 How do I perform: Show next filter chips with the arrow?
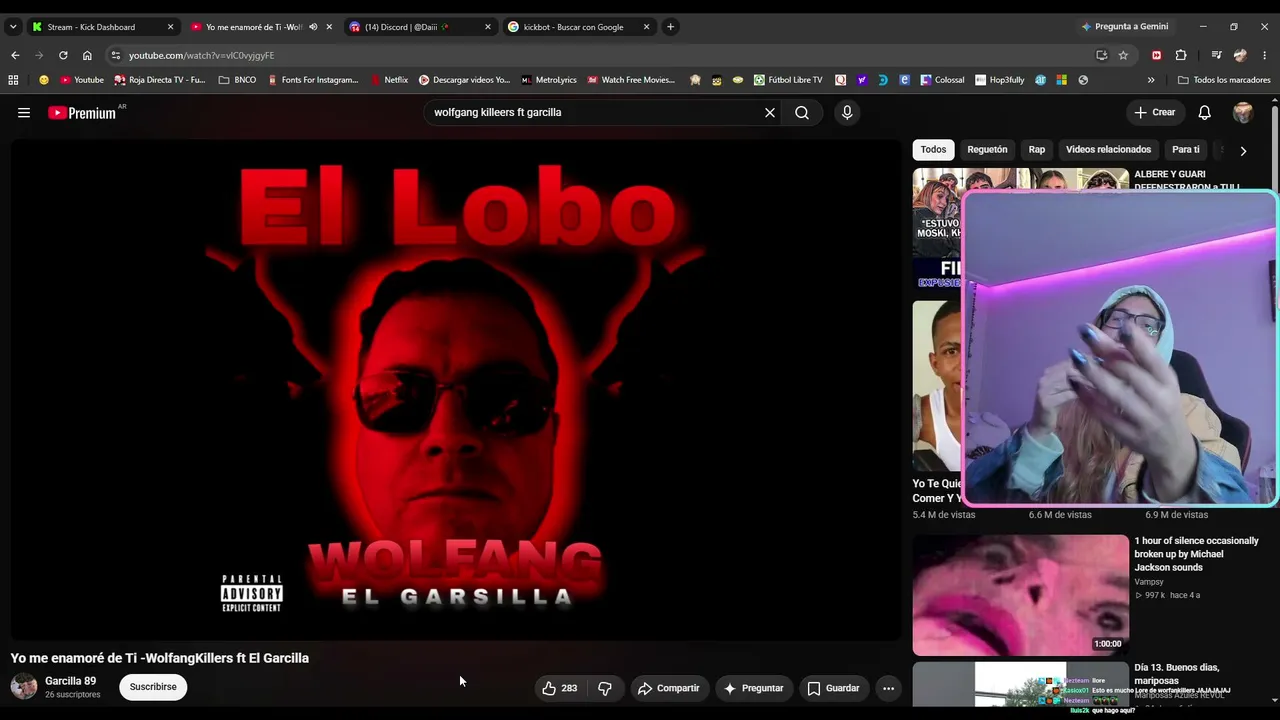pyautogui.click(x=1243, y=151)
